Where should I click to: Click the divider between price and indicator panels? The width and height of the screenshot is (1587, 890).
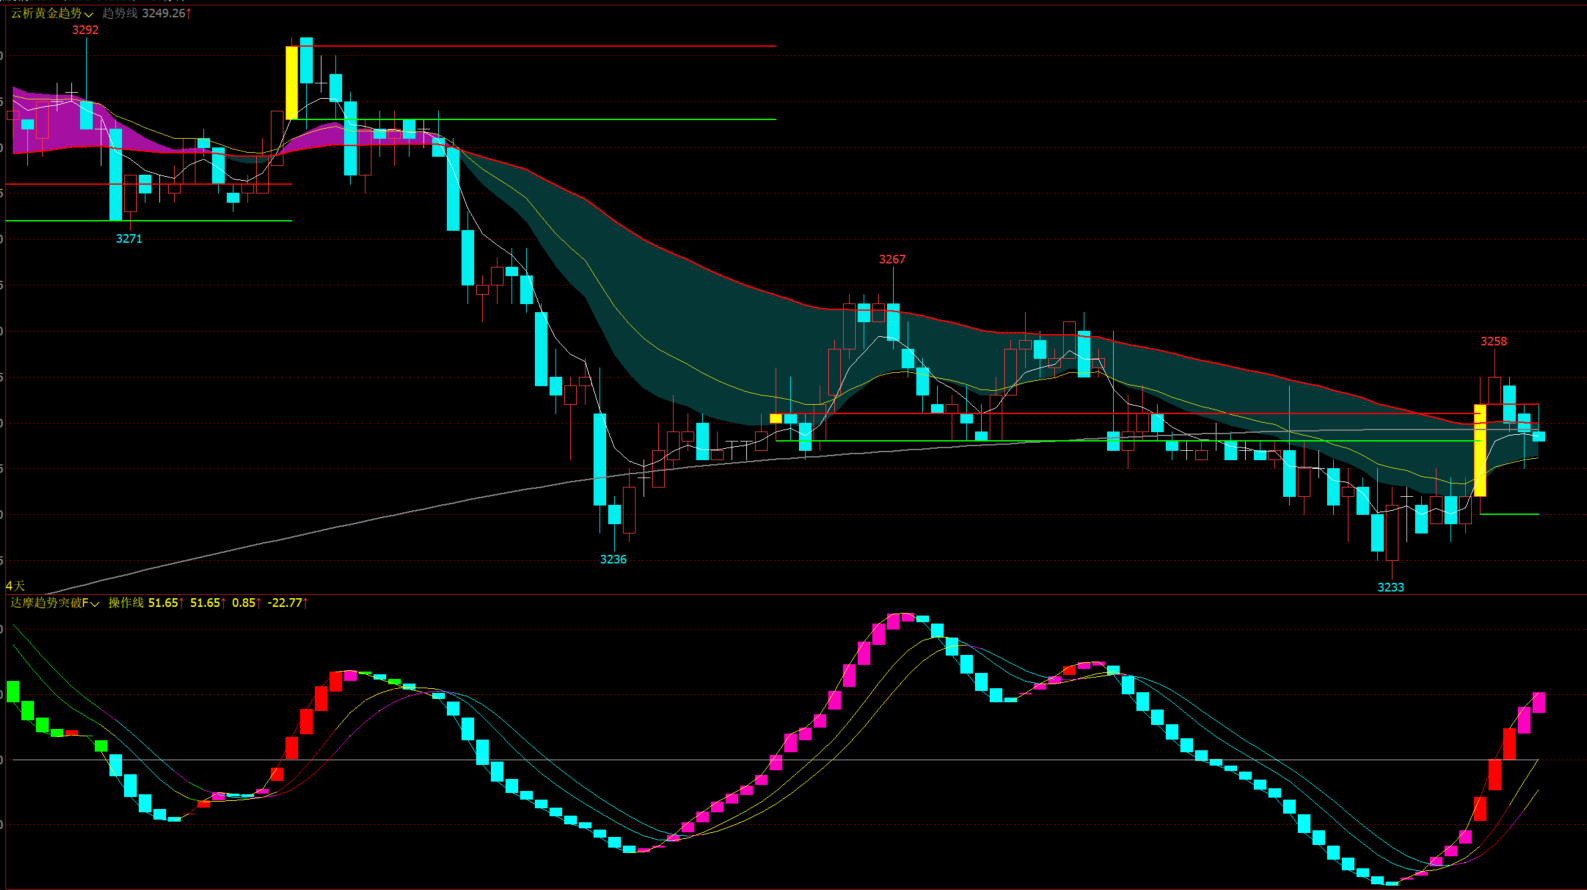point(793,594)
